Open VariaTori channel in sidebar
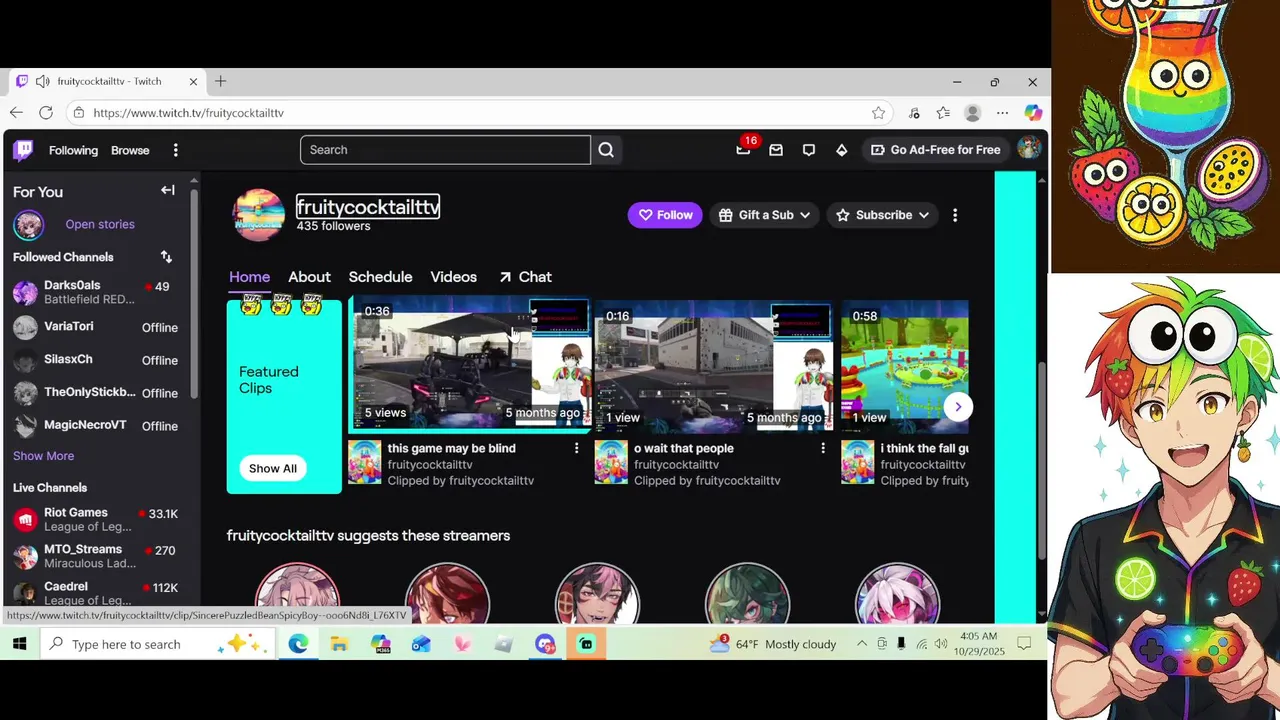The width and height of the screenshot is (1280, 720). 97,327
